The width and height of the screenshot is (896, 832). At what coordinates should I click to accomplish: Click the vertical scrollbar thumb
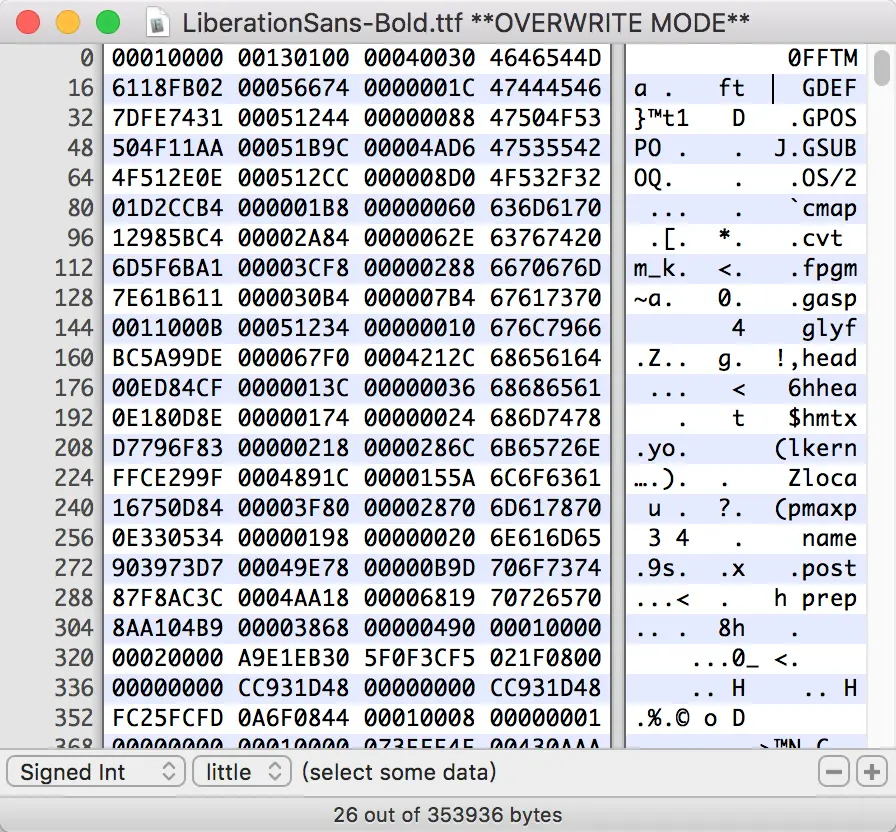(882, 66)
